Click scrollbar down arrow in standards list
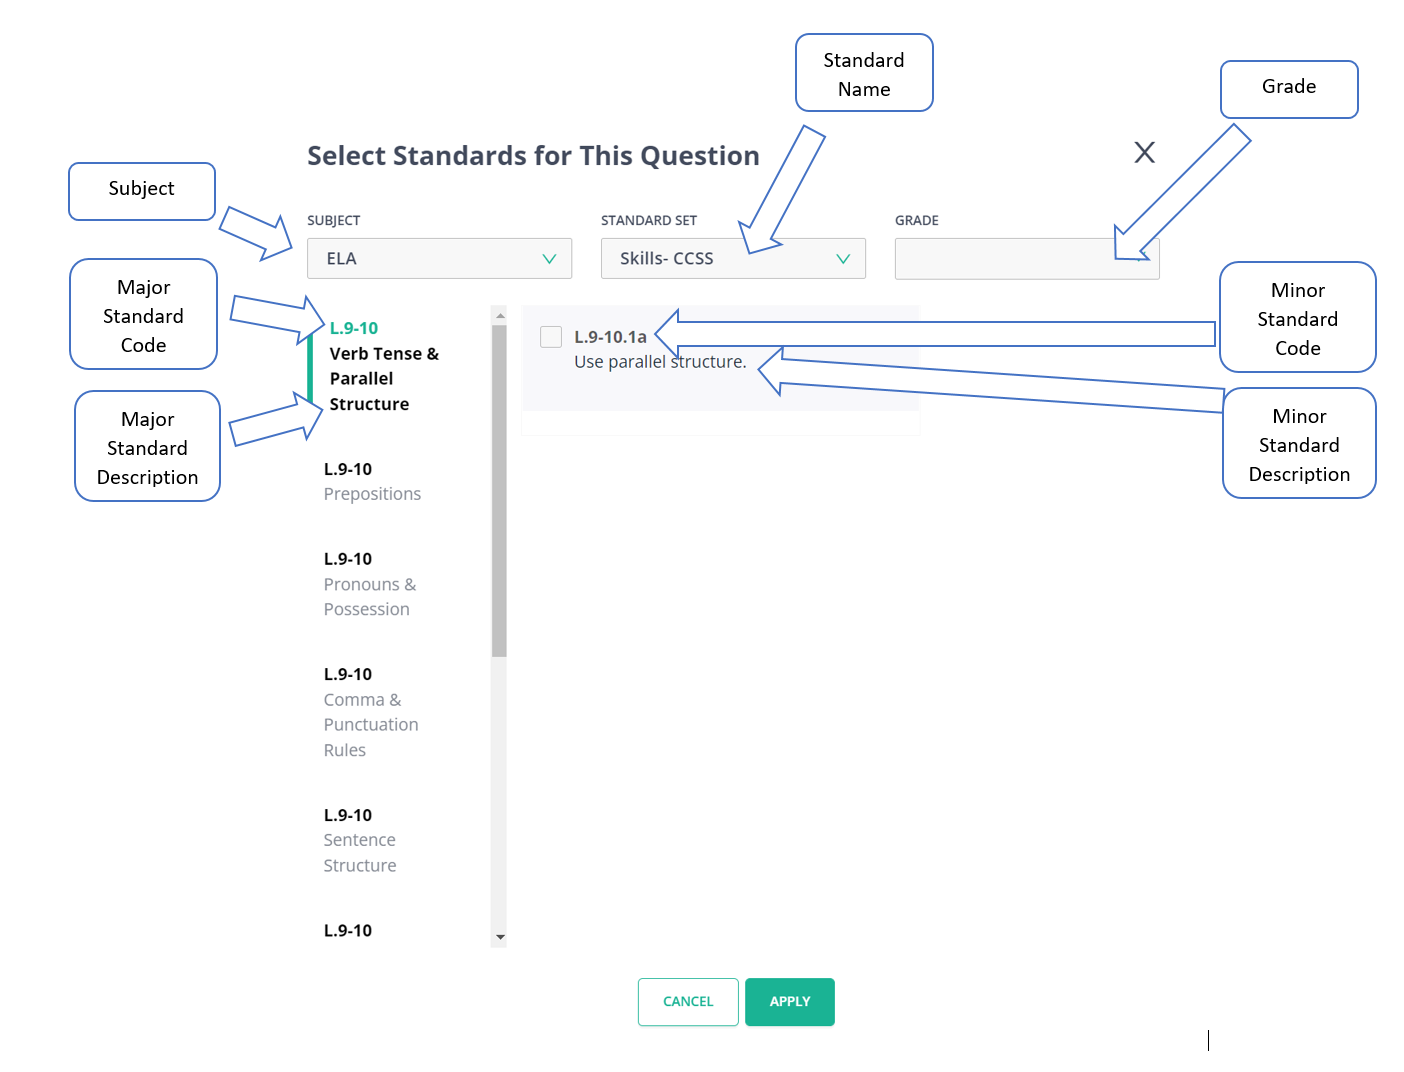1404x1072 pixels. [x=500, y=938]
